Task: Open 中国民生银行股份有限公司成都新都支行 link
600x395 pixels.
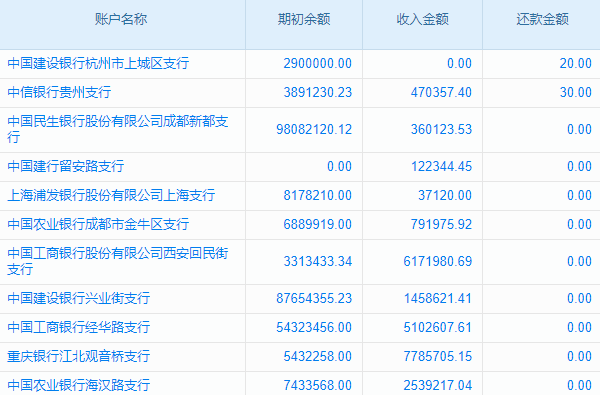Action: [118, 129]
